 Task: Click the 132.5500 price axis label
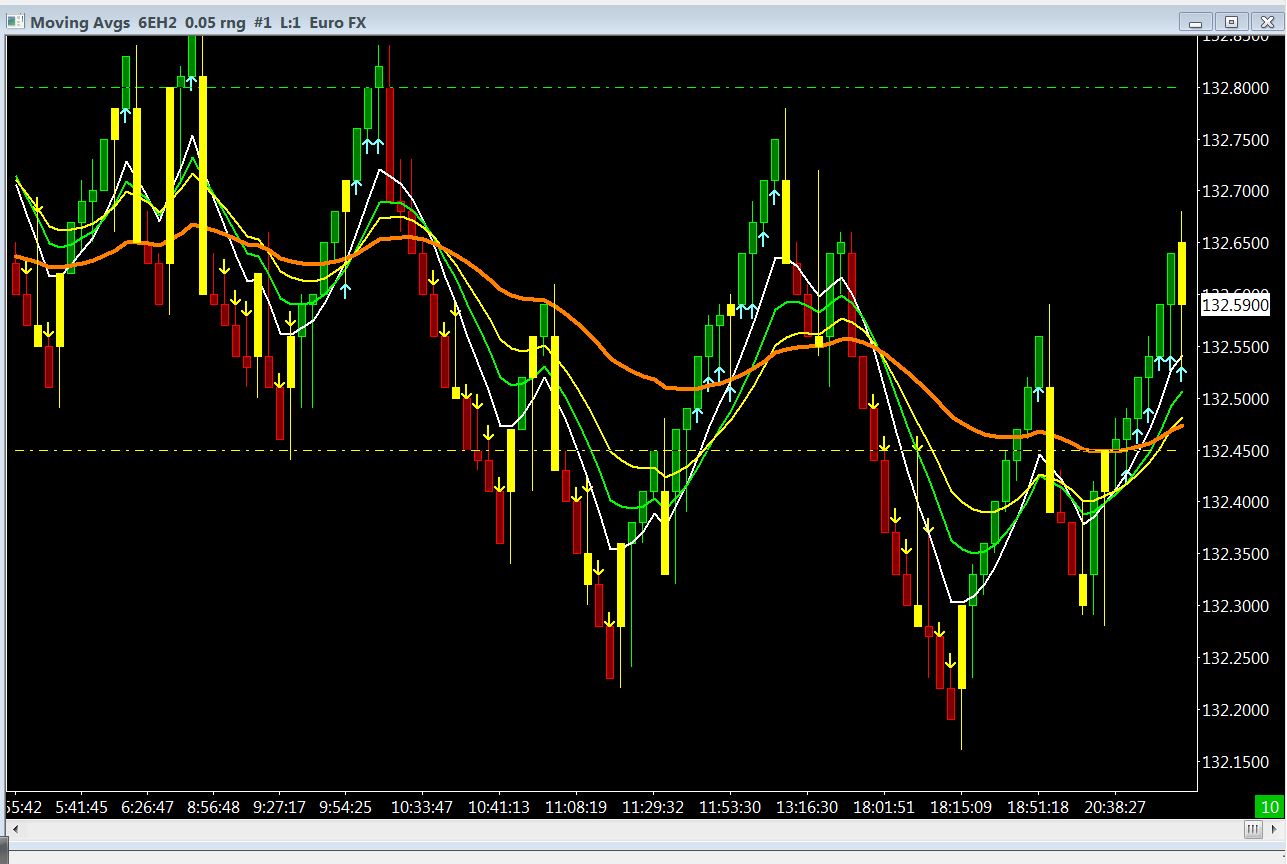[x=1235, y=347]
